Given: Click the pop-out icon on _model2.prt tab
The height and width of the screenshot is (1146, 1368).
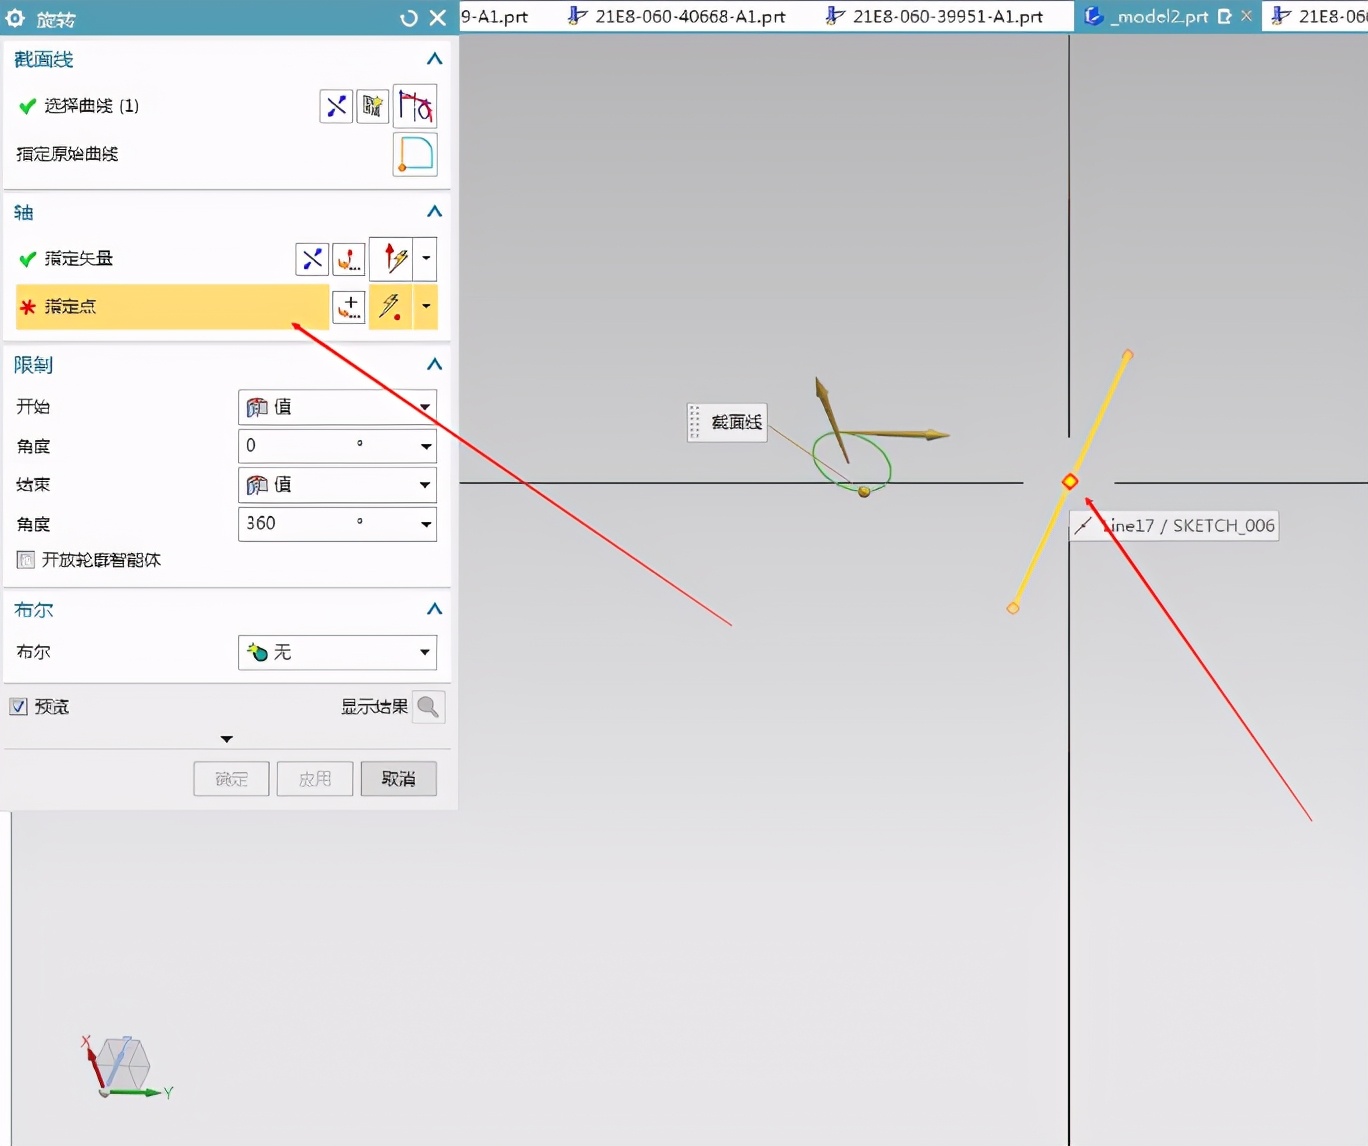Looking at the screenshot, I should pos(1224,17).
